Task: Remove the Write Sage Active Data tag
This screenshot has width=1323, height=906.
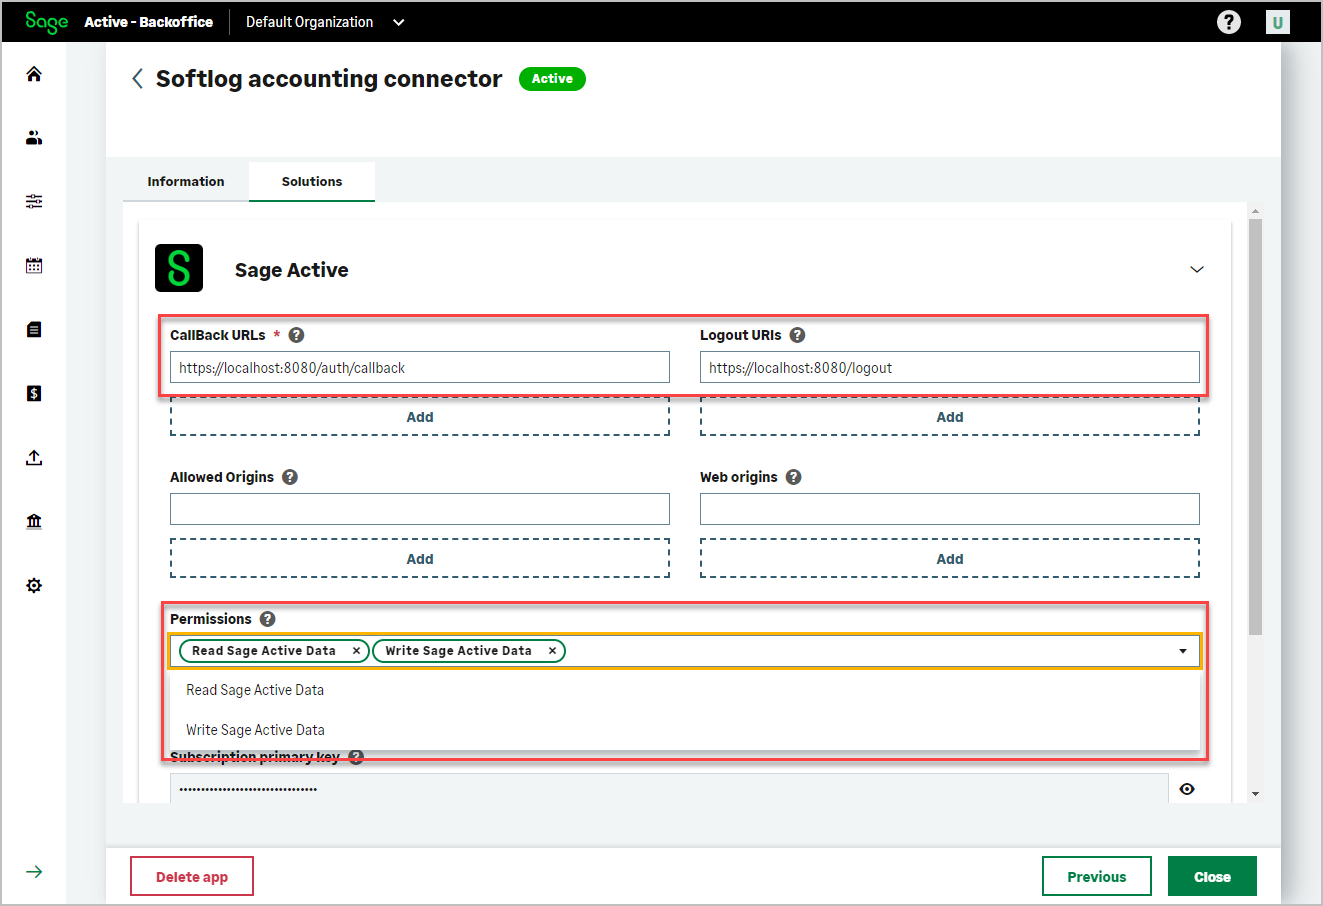Action: point(552,651)
